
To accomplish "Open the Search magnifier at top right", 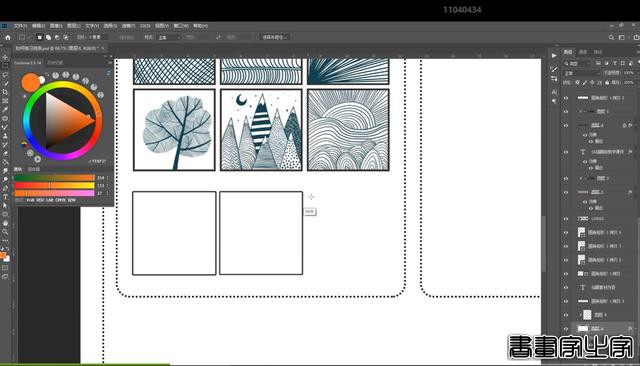I will coord(611,37).
